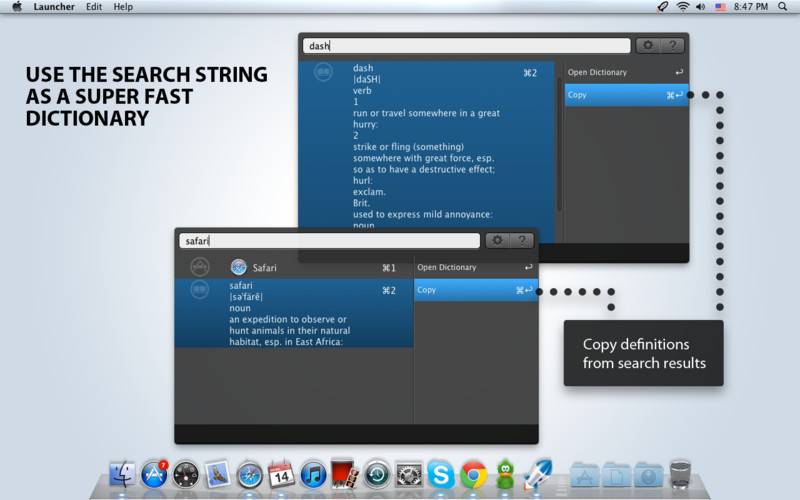The image size is (800, 500).
Task: Launch Google Chrome from the dock
Action: (x=473, y=475)
